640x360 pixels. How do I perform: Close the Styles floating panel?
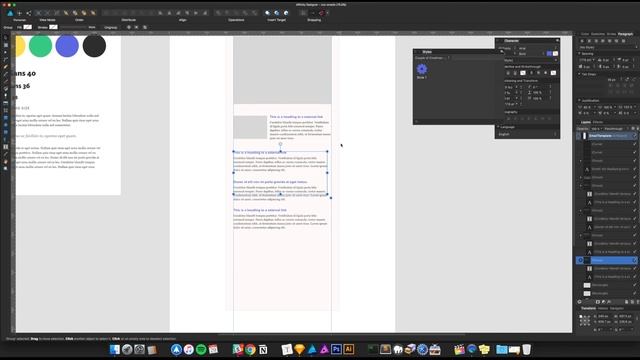point(416,52)
